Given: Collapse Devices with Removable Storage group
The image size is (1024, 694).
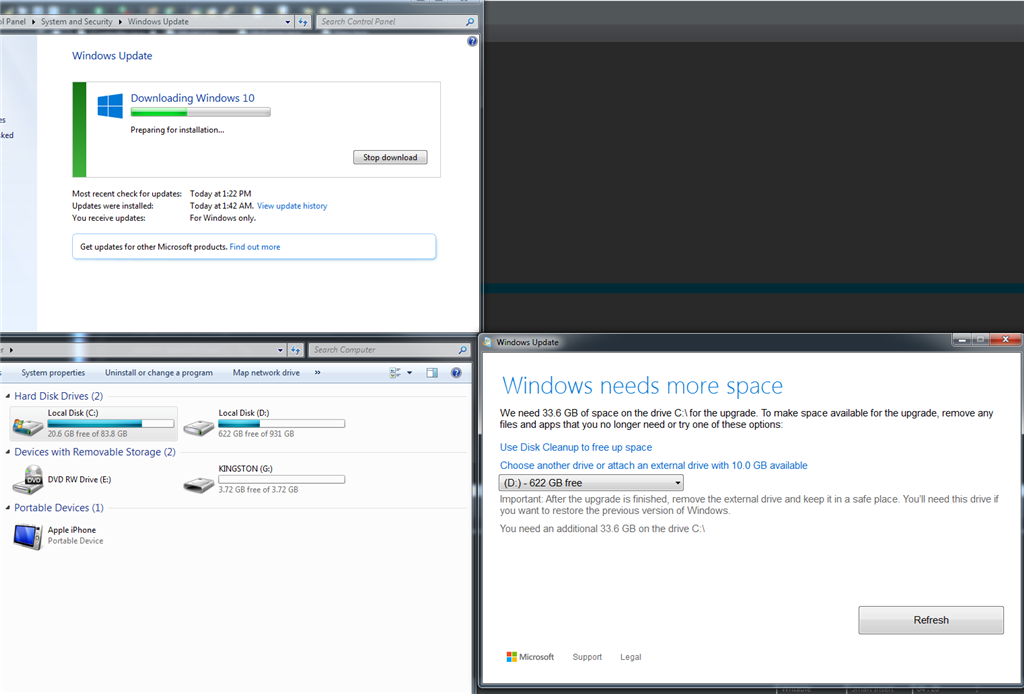Looking at the screenshot, I should click(x=8, y=452).
